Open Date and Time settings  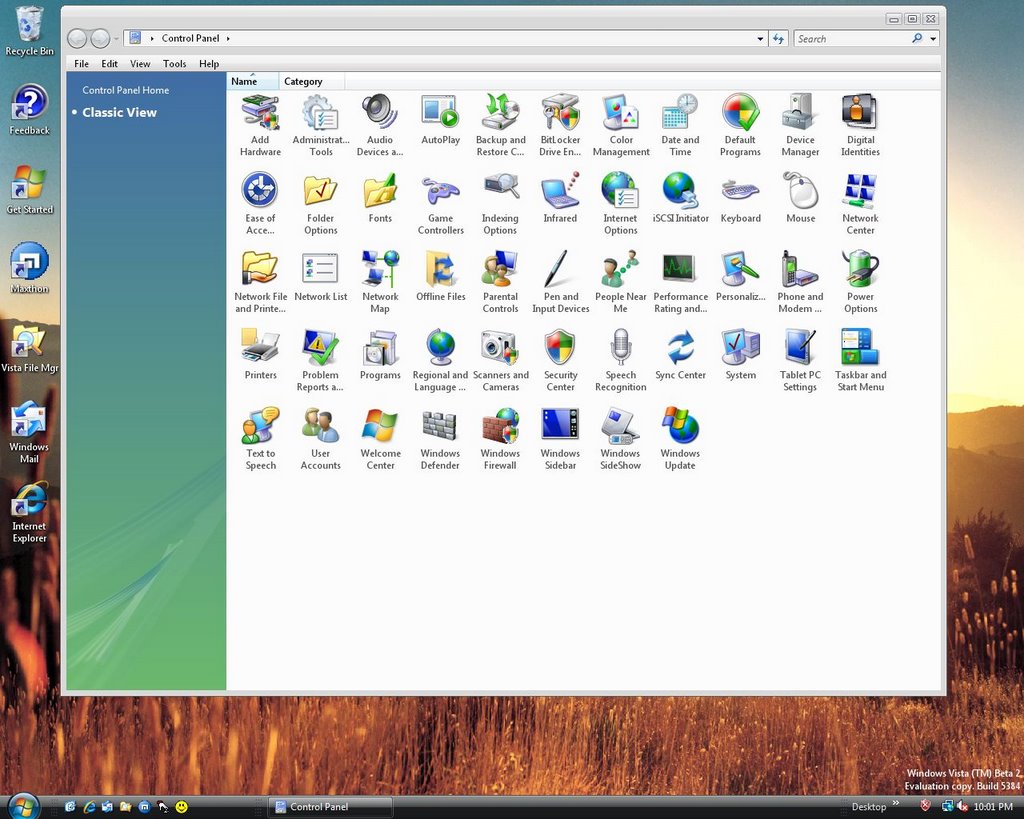[x=680, y=113]
